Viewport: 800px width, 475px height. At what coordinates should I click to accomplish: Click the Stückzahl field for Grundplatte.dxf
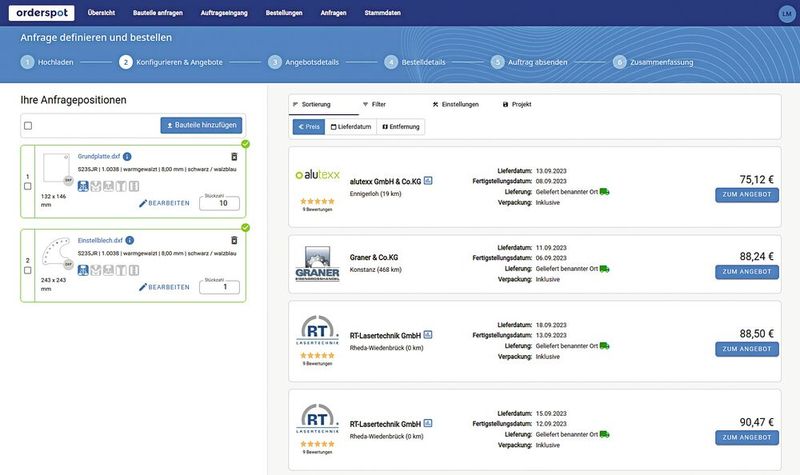pyautogui.click(x=219, y=203)
